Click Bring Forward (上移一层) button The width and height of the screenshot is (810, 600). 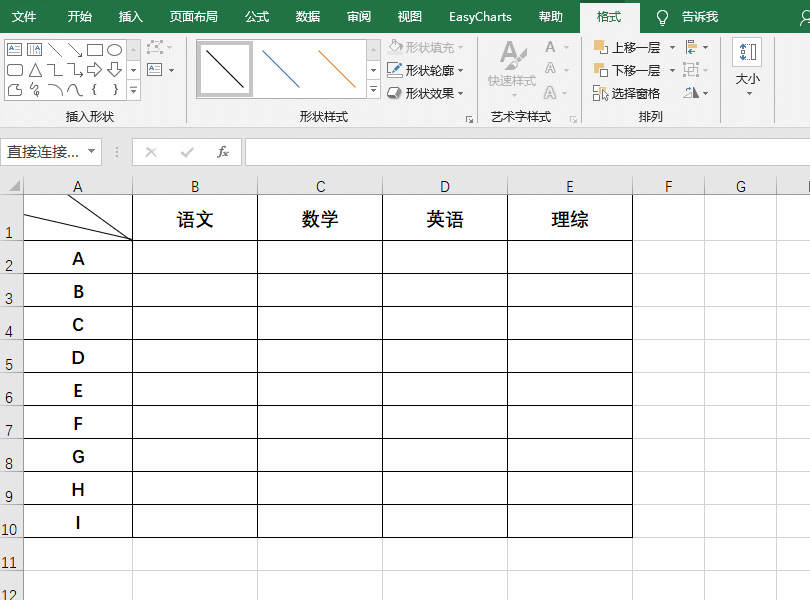point(628,48)
